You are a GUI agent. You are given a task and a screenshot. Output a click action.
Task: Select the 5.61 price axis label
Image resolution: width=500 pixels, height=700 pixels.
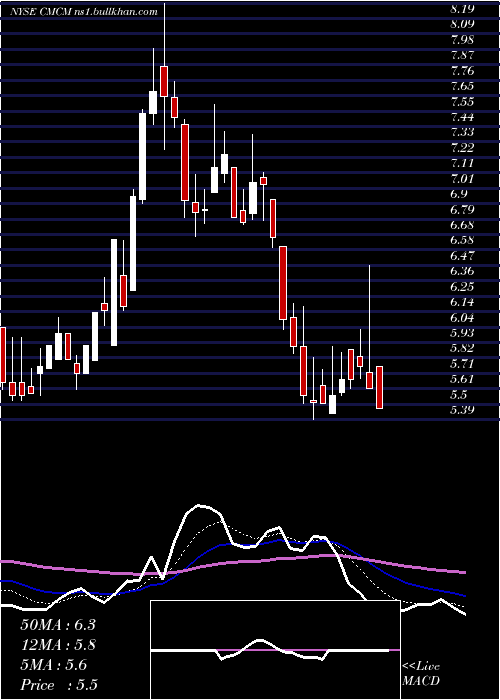[462, 379]
